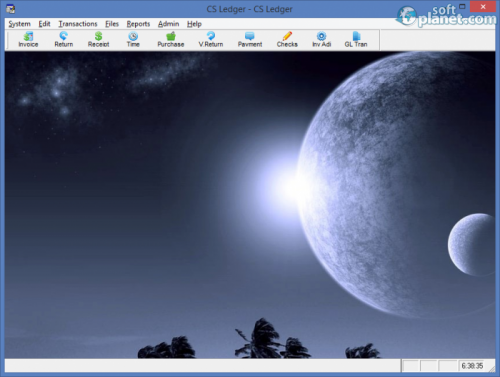
Task: Open the Admin menu
Action: (x=168, y=24)
